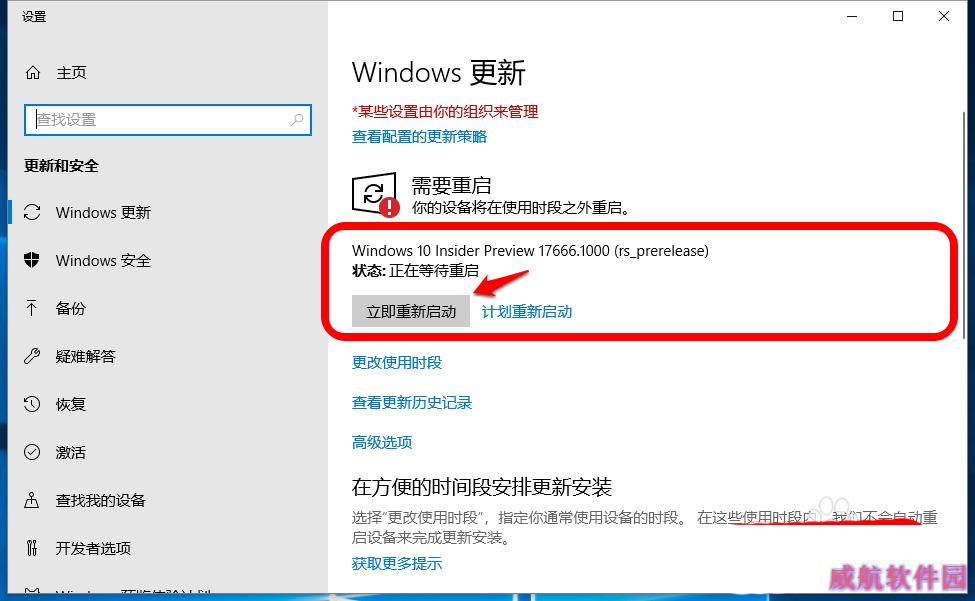Open the 查找我的设备 person icon
Screen dimensions: 975x601
pyautogui.click(x=32, y=500)
